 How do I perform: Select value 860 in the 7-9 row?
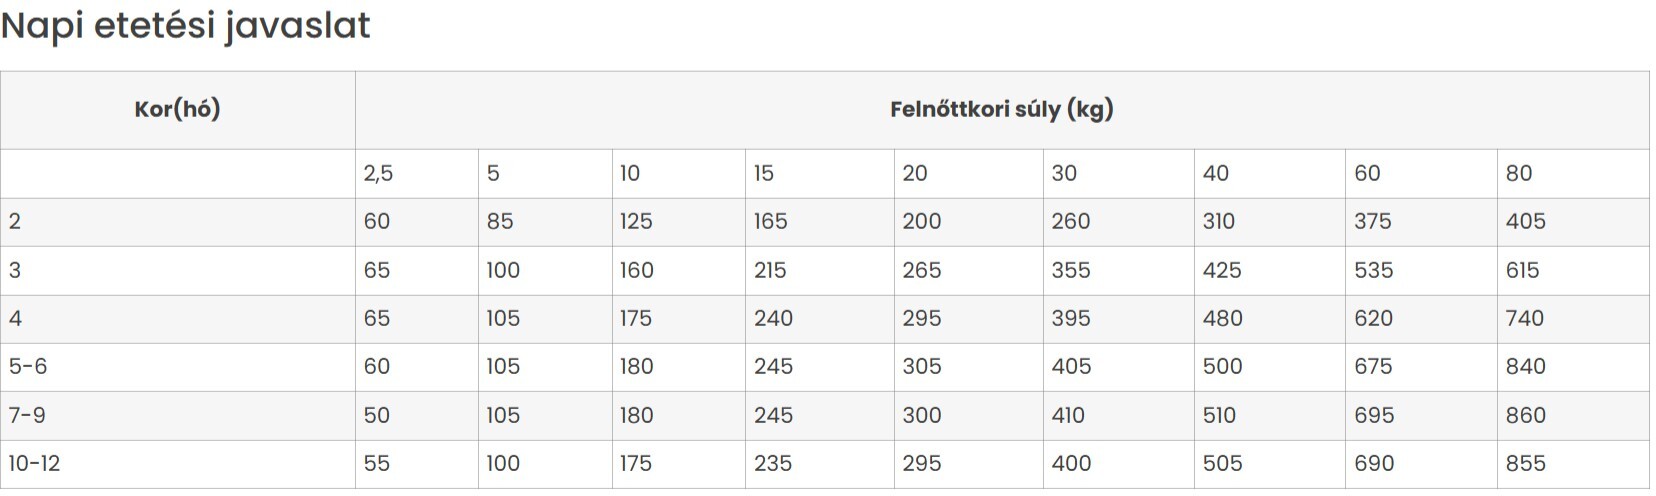click(1525, 416)
